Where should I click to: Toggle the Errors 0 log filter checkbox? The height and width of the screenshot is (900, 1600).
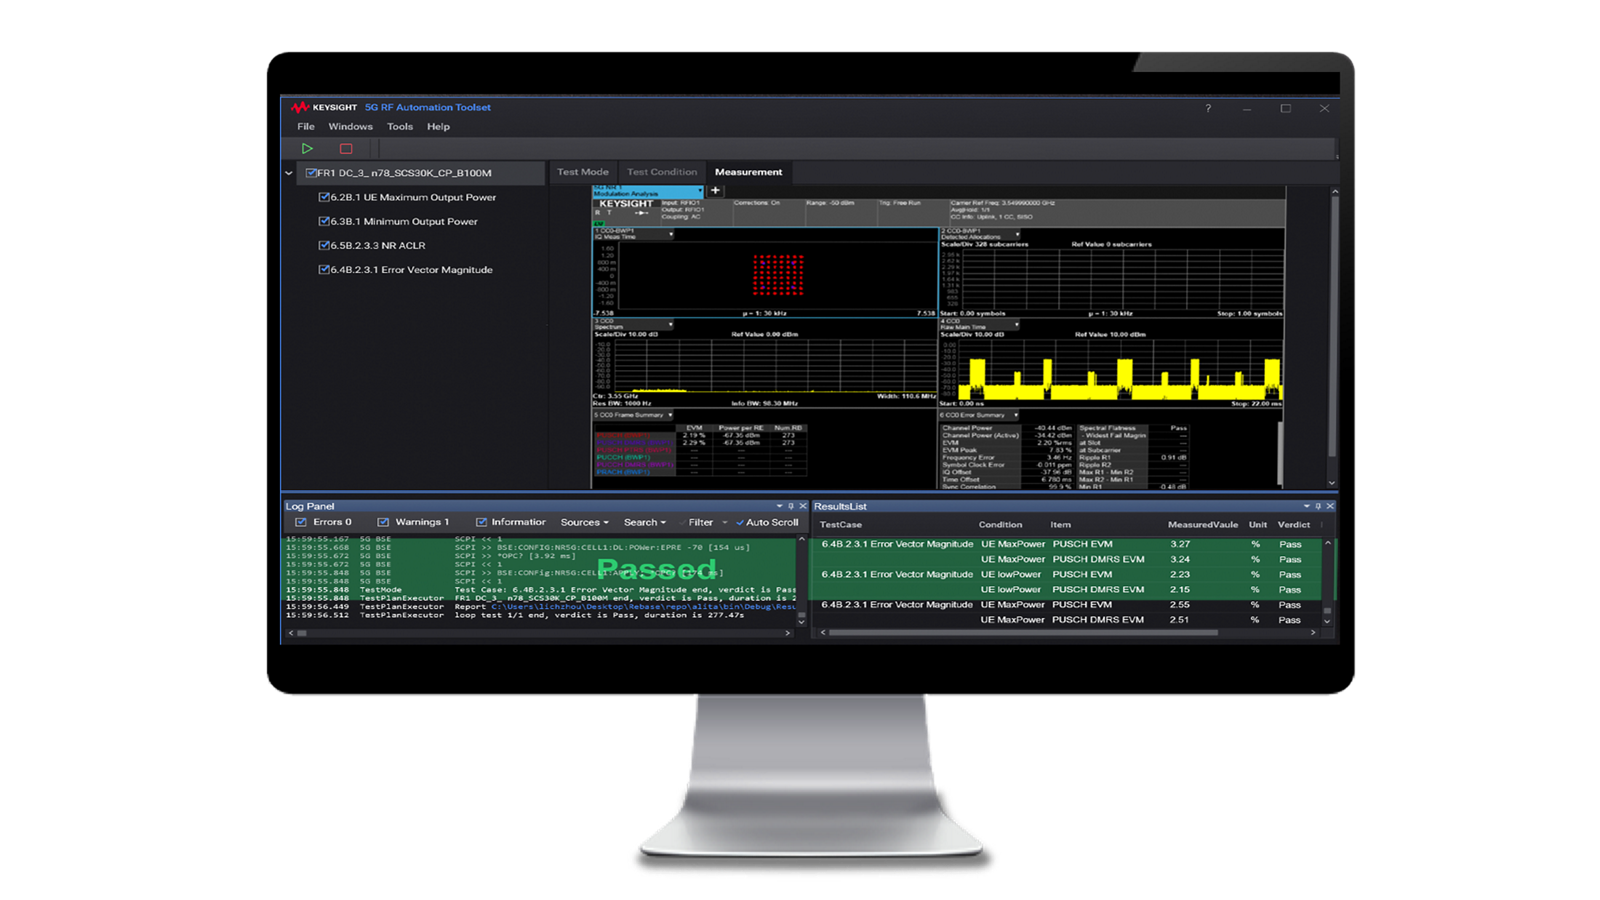click(301, 522)
